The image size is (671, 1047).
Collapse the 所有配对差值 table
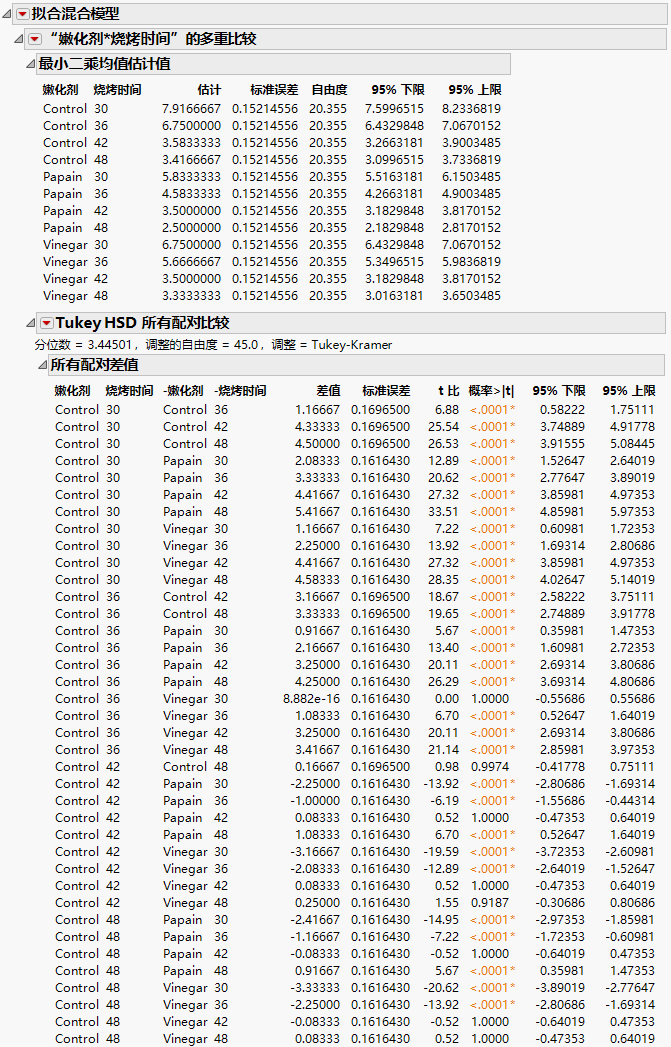(x=43, y=365)
